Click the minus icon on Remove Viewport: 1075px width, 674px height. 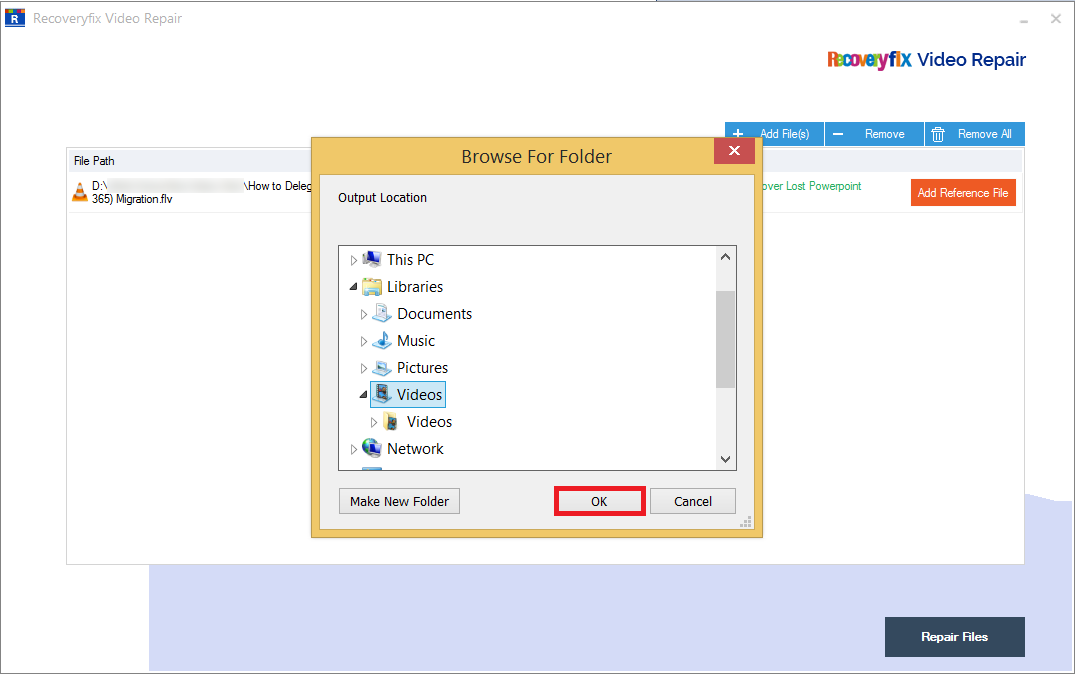click(x=838, y=134)
